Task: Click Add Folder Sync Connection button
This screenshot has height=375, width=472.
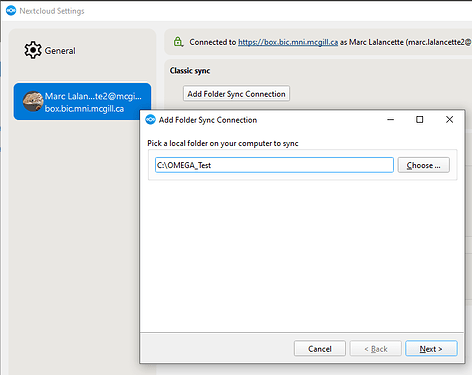Action: tap(236, 94)
